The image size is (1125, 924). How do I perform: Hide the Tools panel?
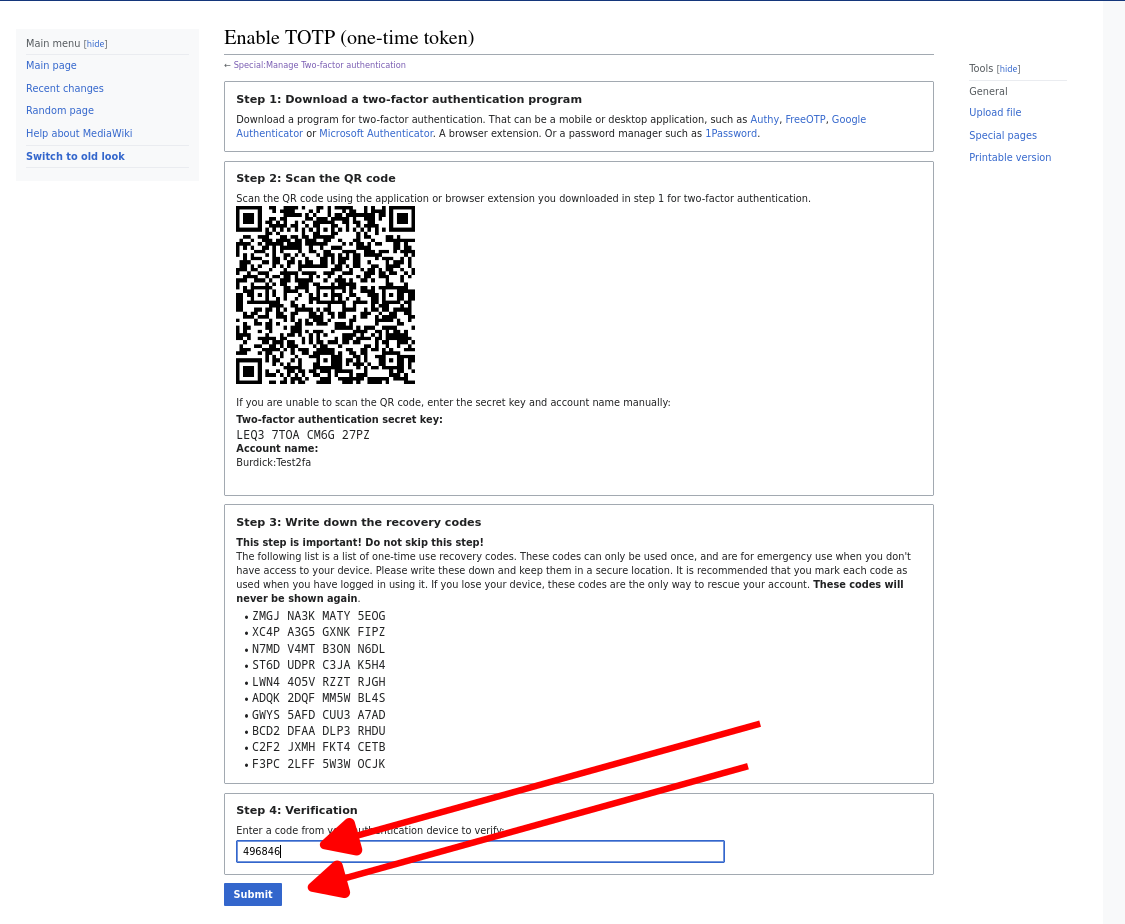coord(1008,69)
